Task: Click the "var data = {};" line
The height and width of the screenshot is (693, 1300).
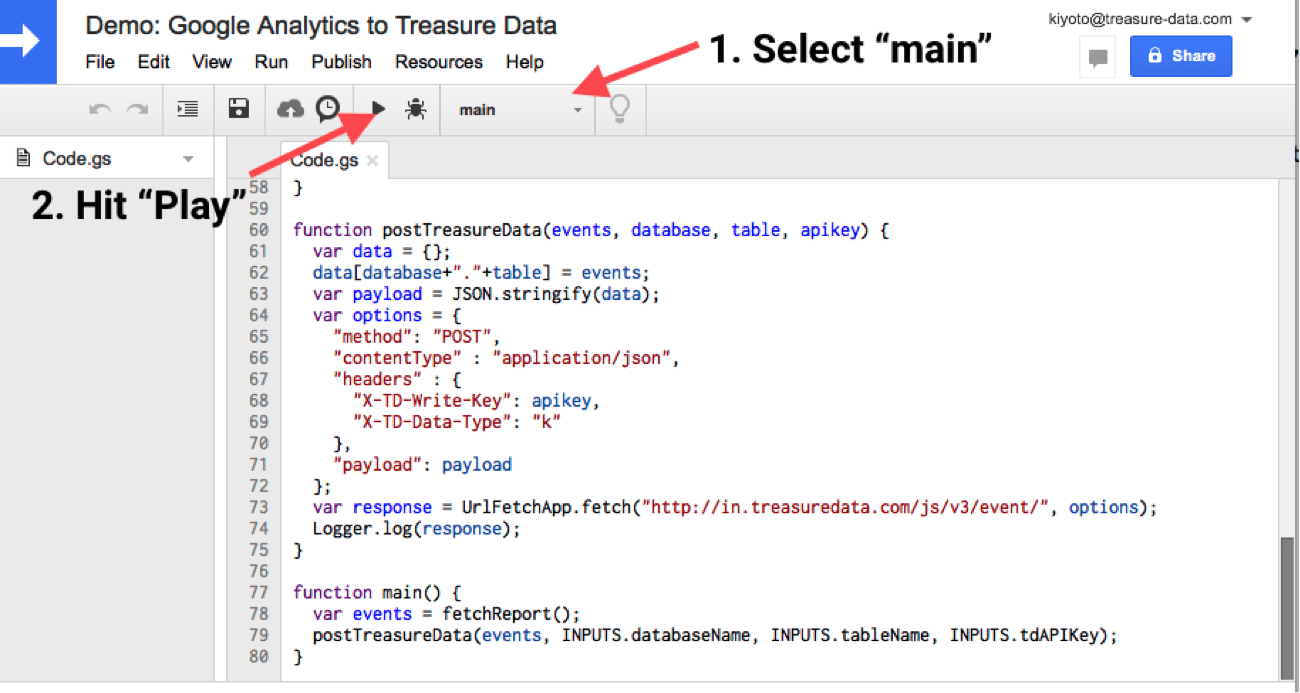Action: point(382,252)
